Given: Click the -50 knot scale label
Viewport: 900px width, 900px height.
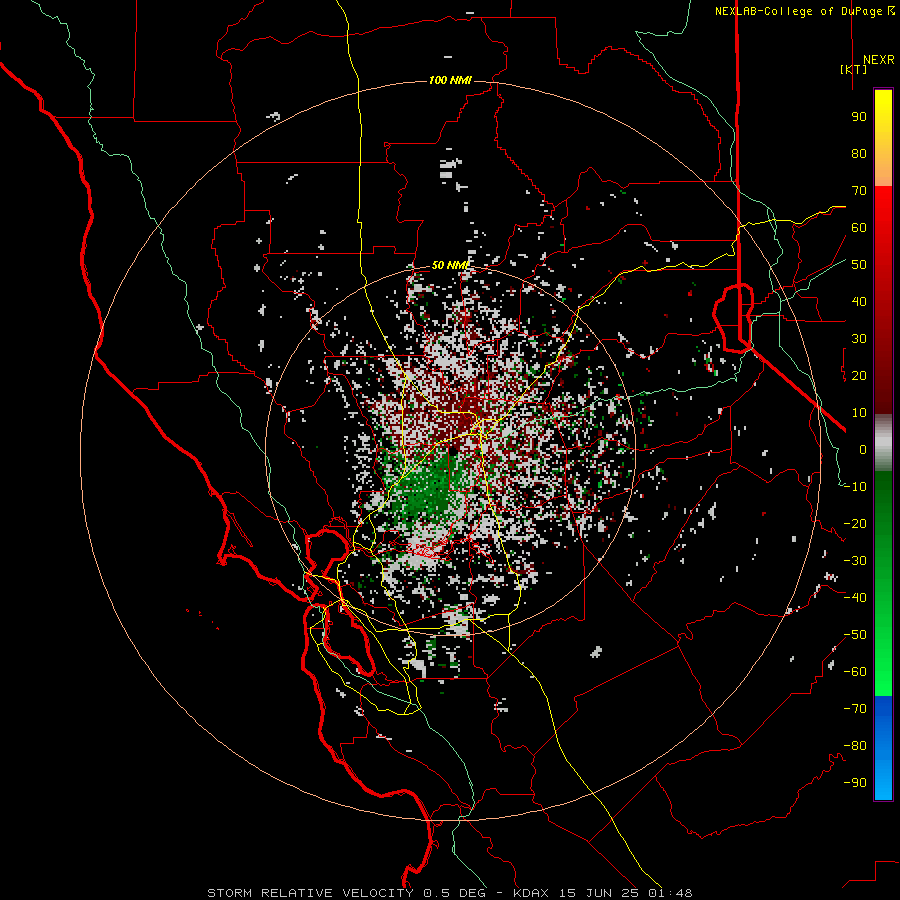Looking at the screenshot, I should point(855,635).
